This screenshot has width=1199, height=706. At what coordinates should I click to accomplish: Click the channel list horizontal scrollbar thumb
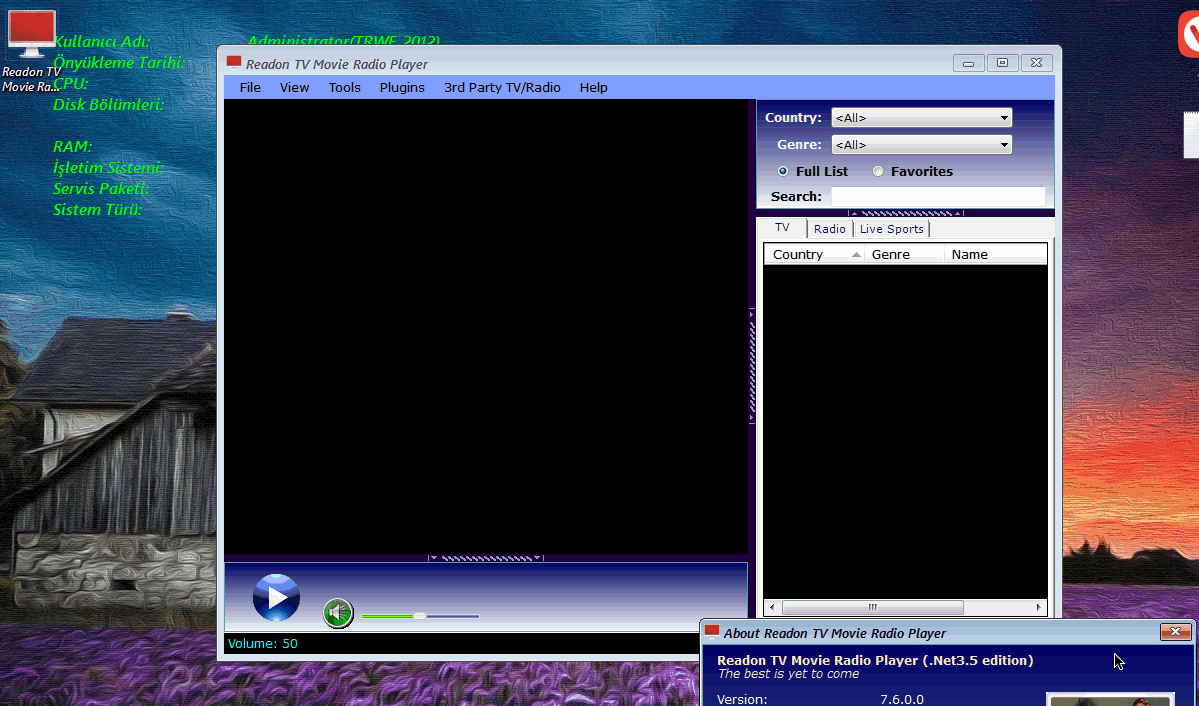872,607
